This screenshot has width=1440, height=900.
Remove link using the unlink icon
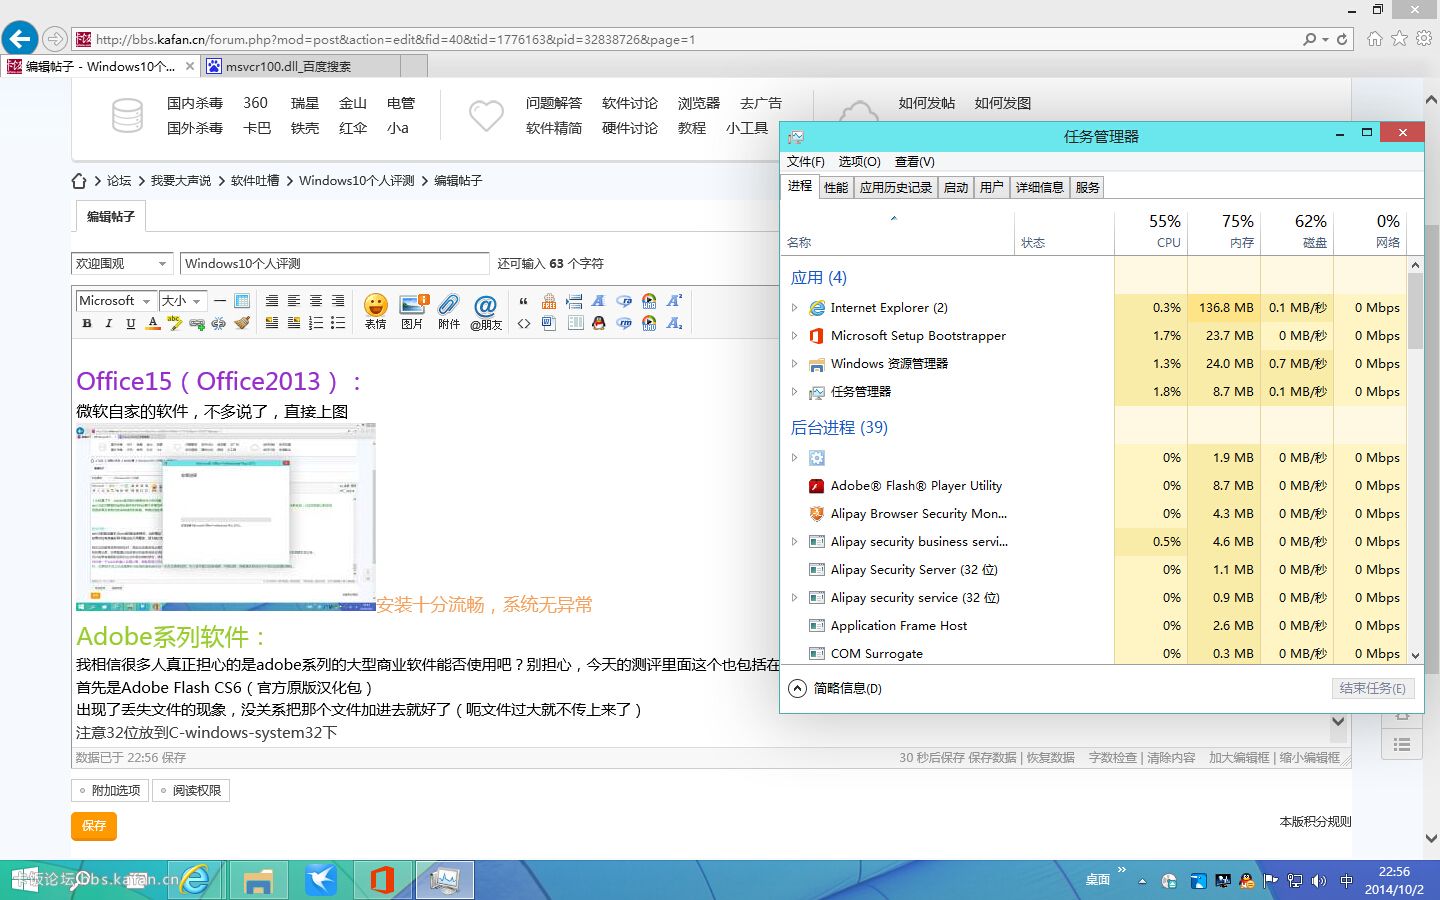[x=219, y=323]
